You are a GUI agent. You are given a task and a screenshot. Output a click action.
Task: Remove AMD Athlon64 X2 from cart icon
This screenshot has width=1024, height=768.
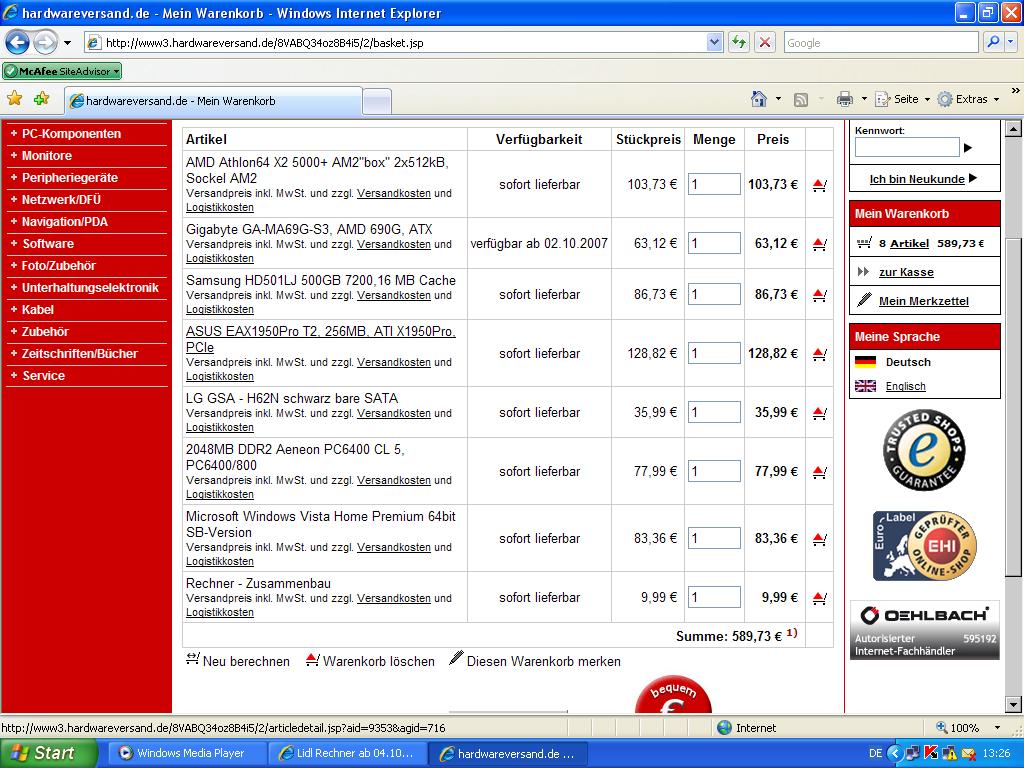click(x=820, y=185)
